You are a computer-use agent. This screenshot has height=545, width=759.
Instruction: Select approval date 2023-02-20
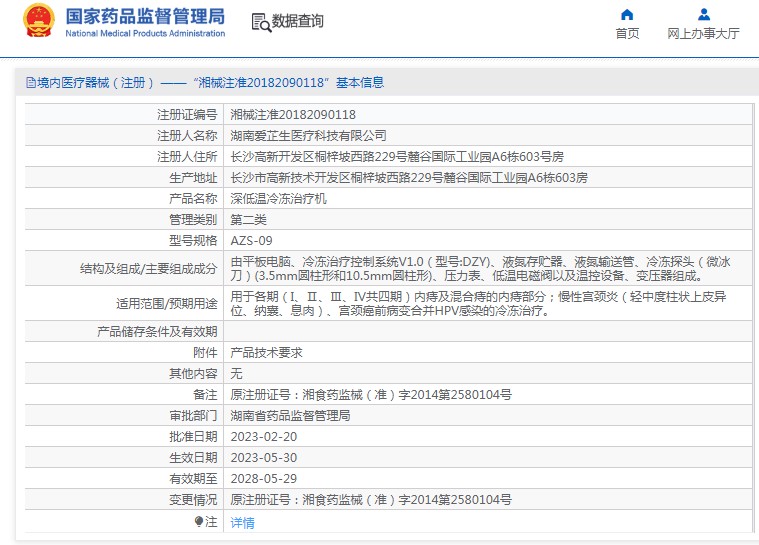click(x=264, y=437)
